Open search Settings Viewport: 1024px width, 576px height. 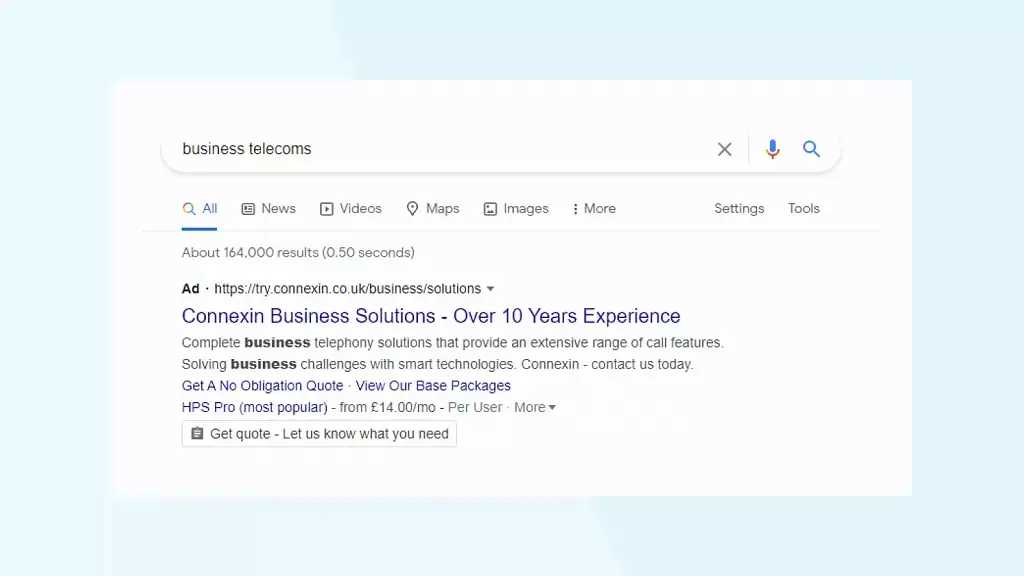[x=739, y=208]
